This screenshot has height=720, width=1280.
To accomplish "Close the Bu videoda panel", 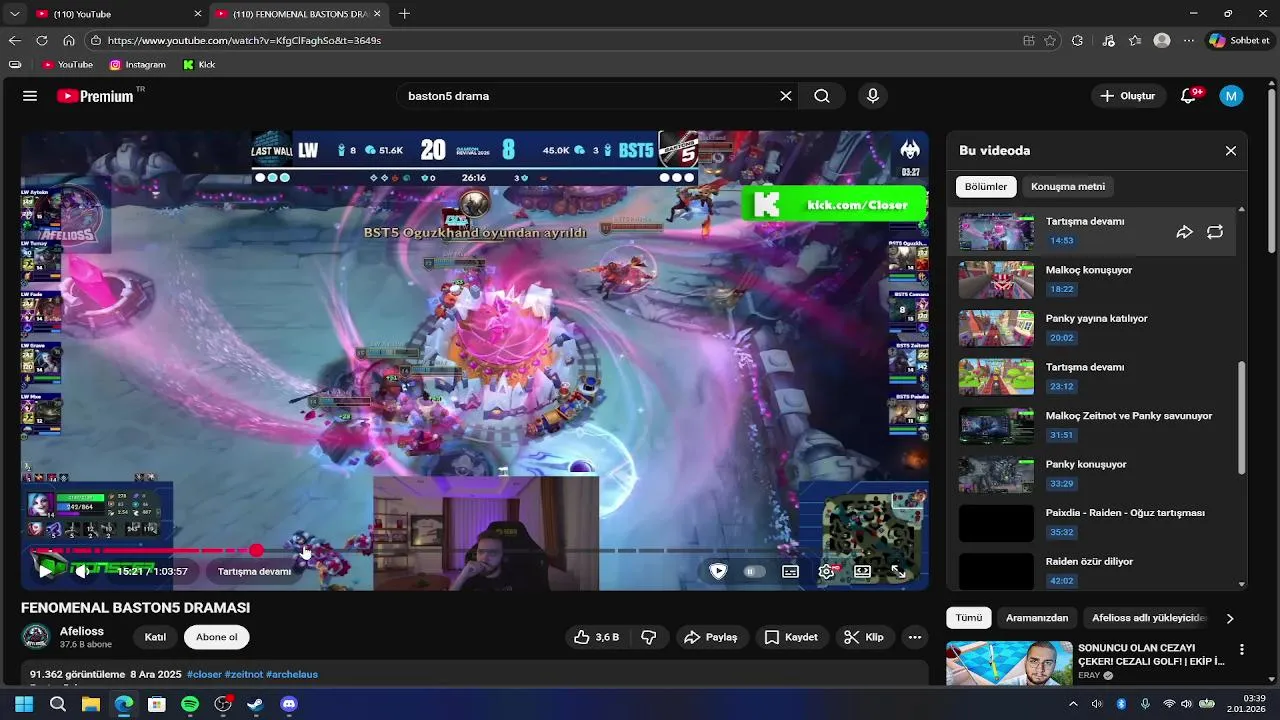I will pyautogui.click(x=1231, y=151).
